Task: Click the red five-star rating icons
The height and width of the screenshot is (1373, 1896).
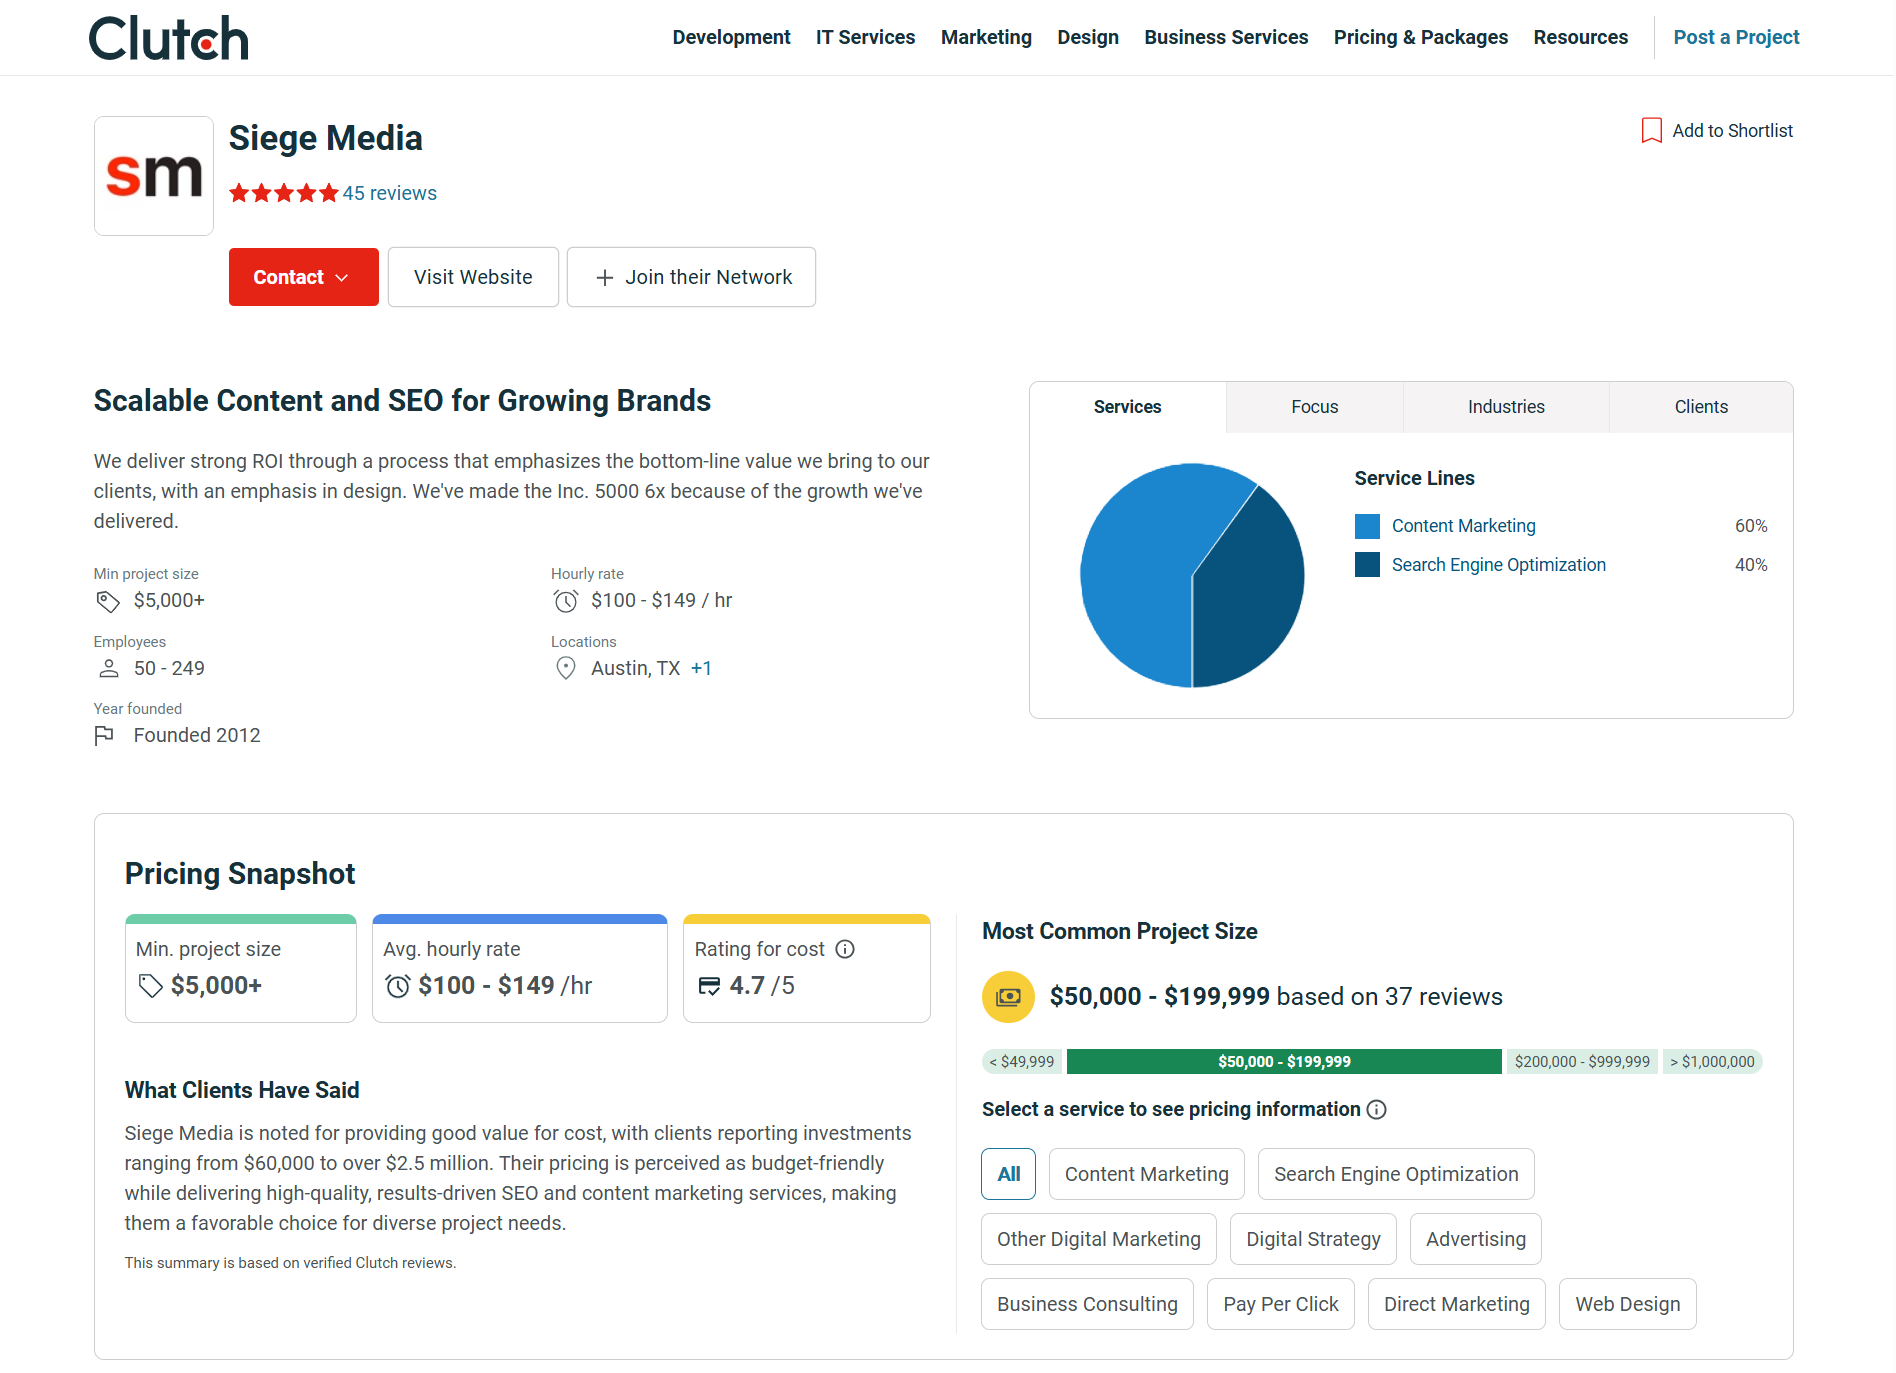Action: coord(284,193)
